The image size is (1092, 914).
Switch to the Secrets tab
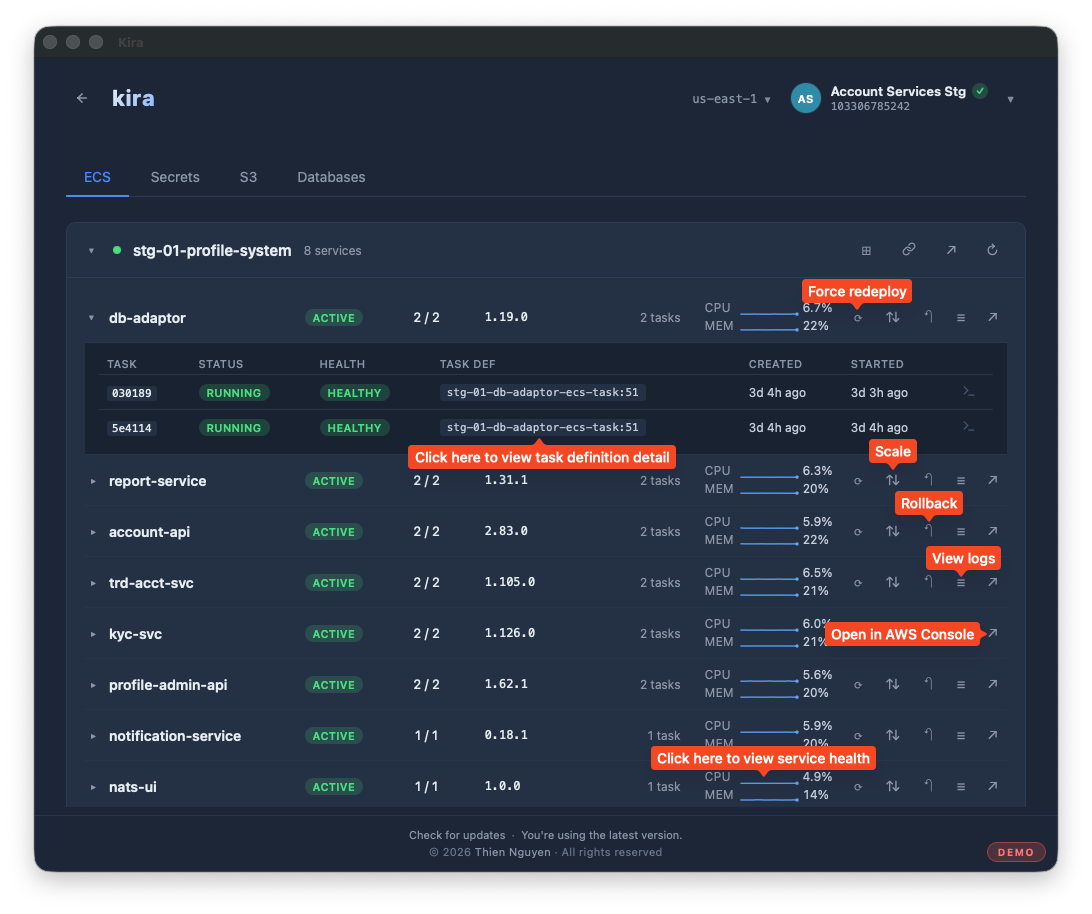175,178
